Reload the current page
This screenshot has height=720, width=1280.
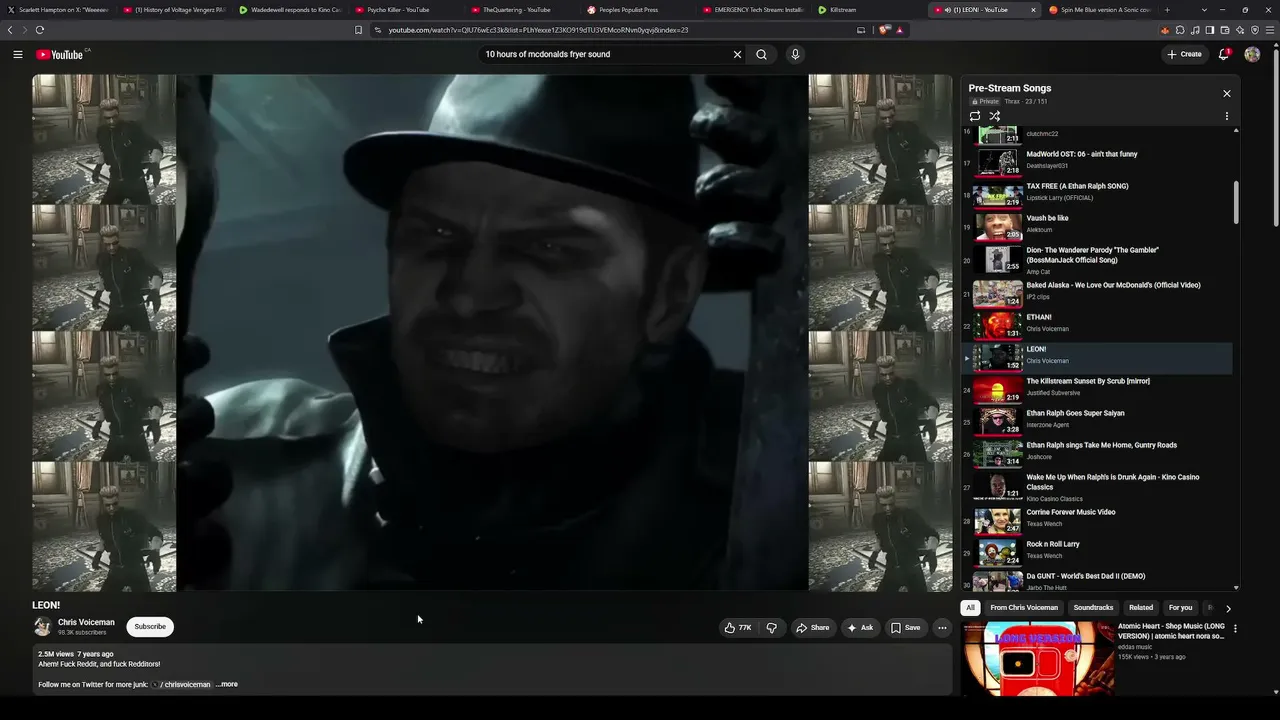click(x=40, y=30)
